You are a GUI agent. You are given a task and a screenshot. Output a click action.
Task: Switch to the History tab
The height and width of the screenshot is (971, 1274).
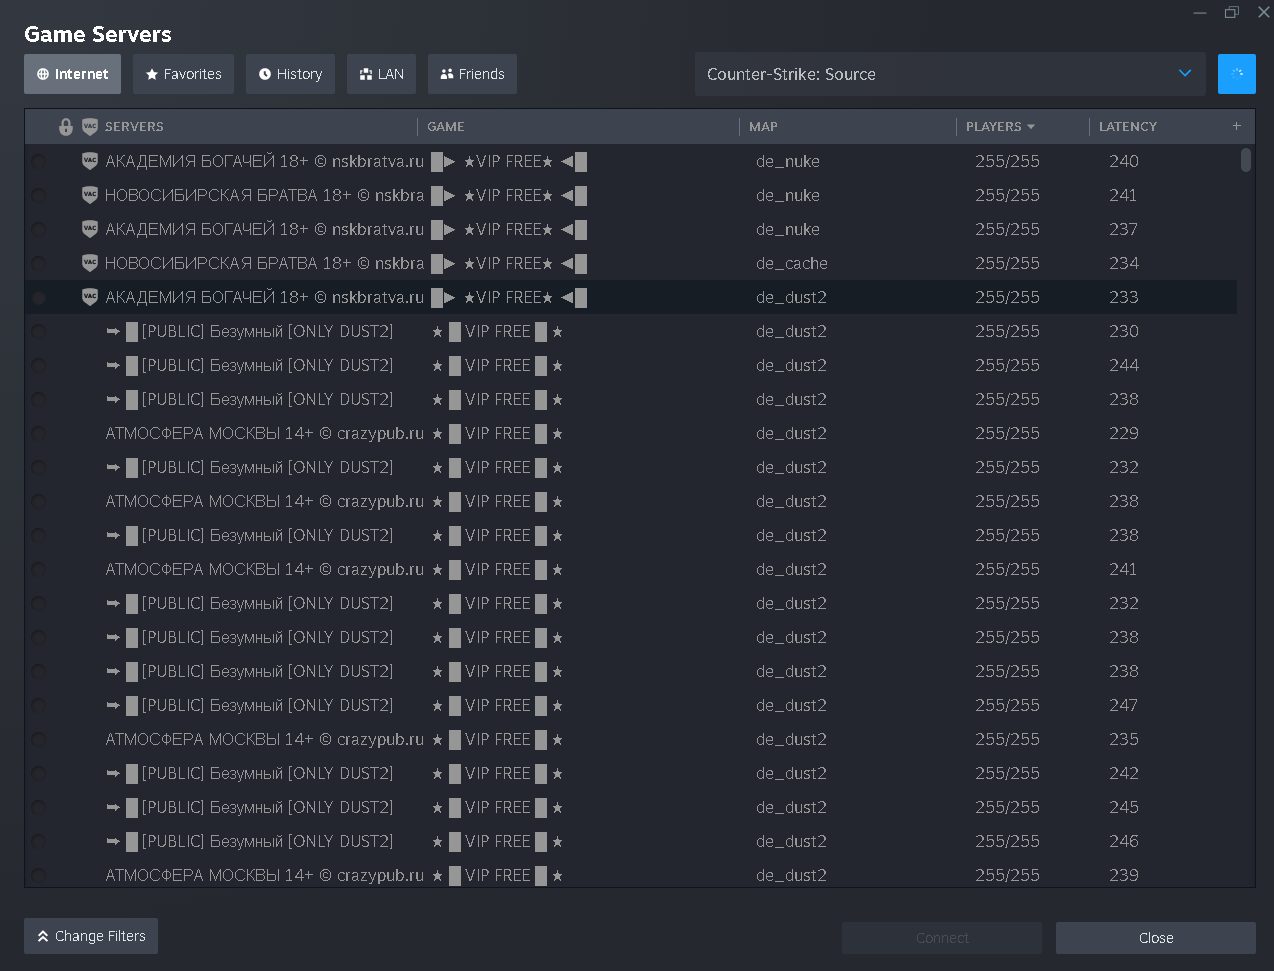pos(290,74)
